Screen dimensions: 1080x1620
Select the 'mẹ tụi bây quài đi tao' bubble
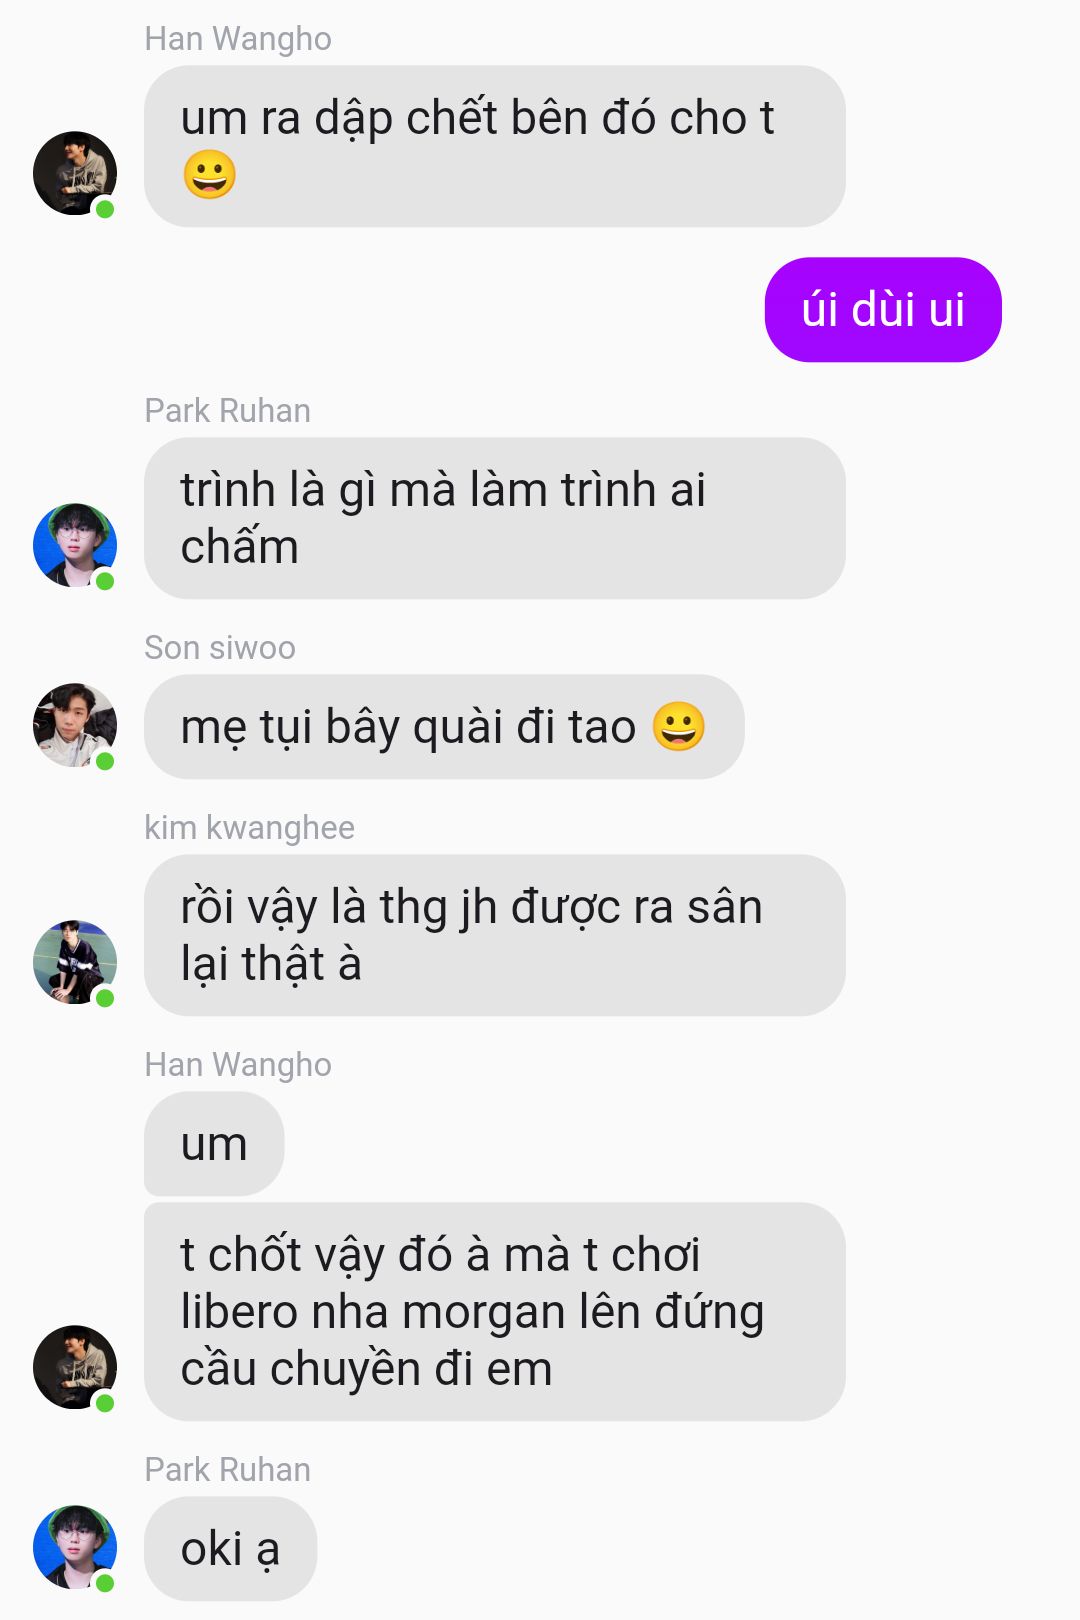[x=444, y=727]
